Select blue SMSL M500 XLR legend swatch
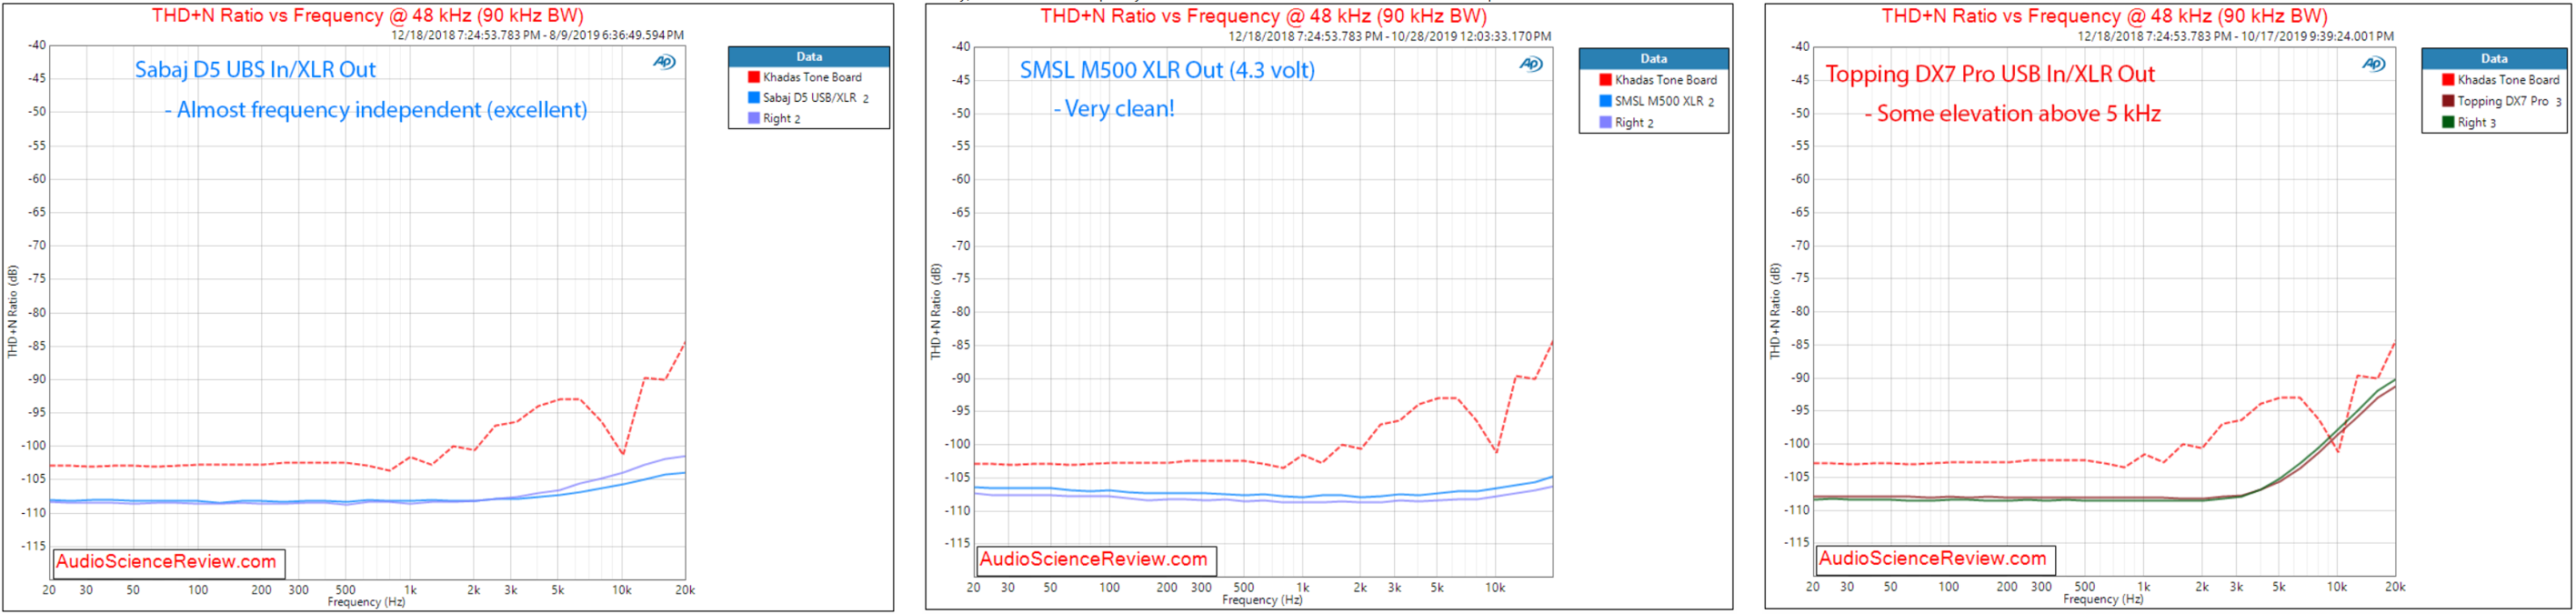The width and height of the screenshot is (2576, 614). tap(1605, 101)
